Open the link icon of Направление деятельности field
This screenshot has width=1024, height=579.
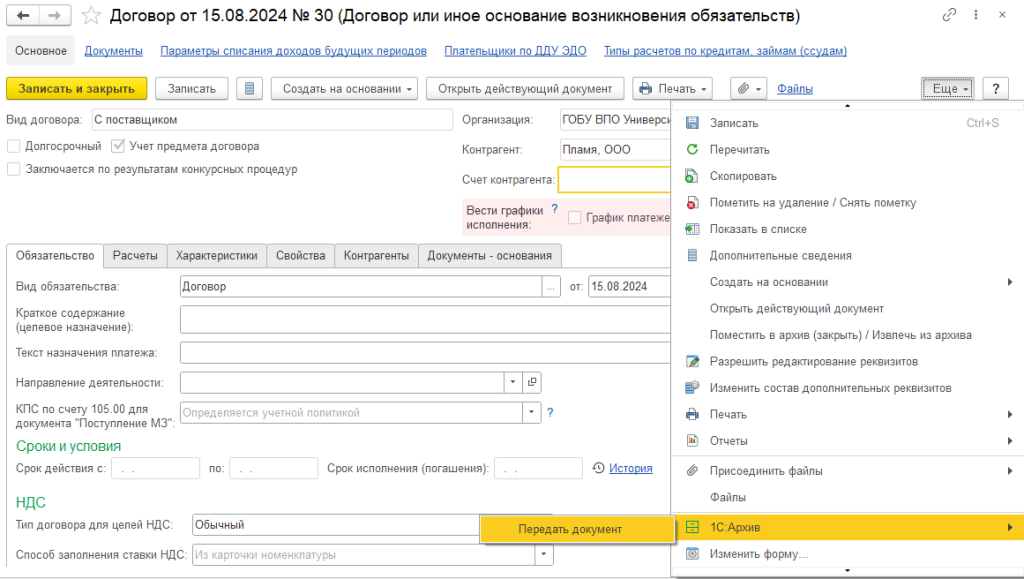(532, 383)
